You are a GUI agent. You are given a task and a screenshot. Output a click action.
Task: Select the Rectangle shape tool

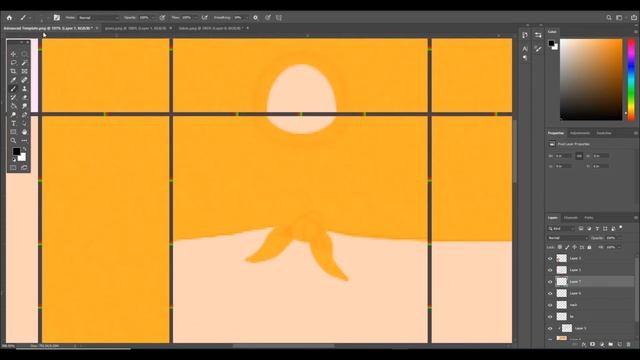pyautogui.click(x=13, y=132)
